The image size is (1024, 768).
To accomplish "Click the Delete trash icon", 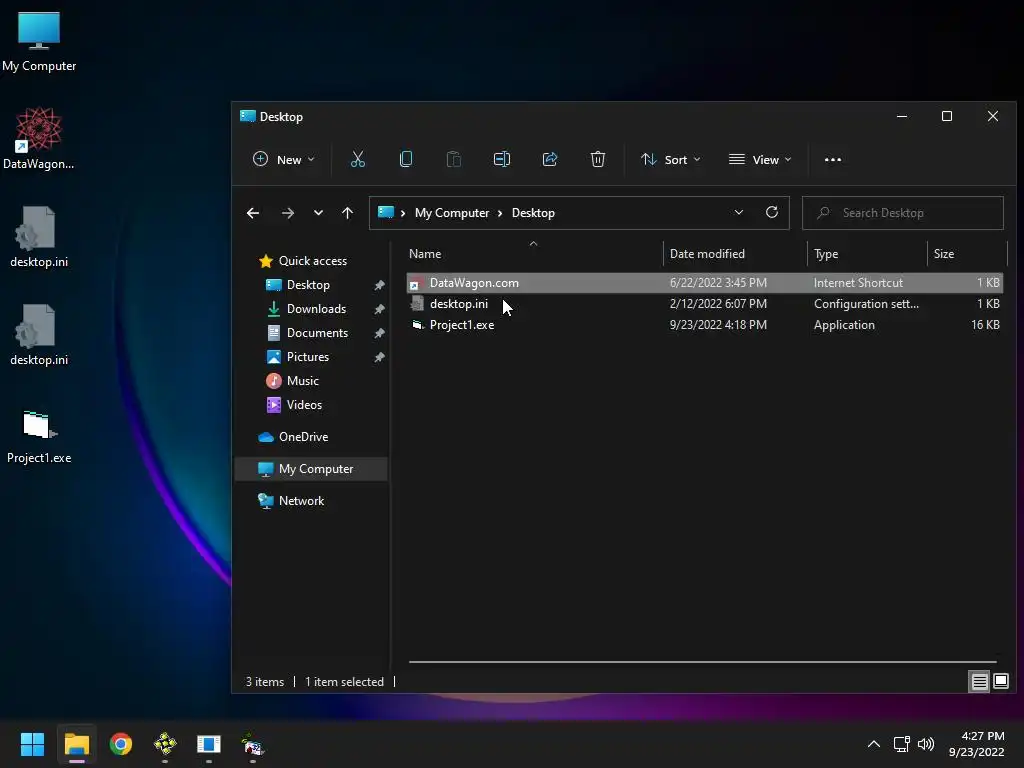I will click(598, 159).
